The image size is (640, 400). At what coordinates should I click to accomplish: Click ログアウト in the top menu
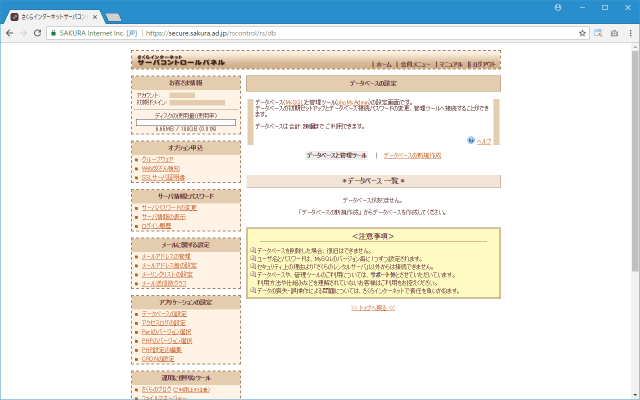[484, 64]
